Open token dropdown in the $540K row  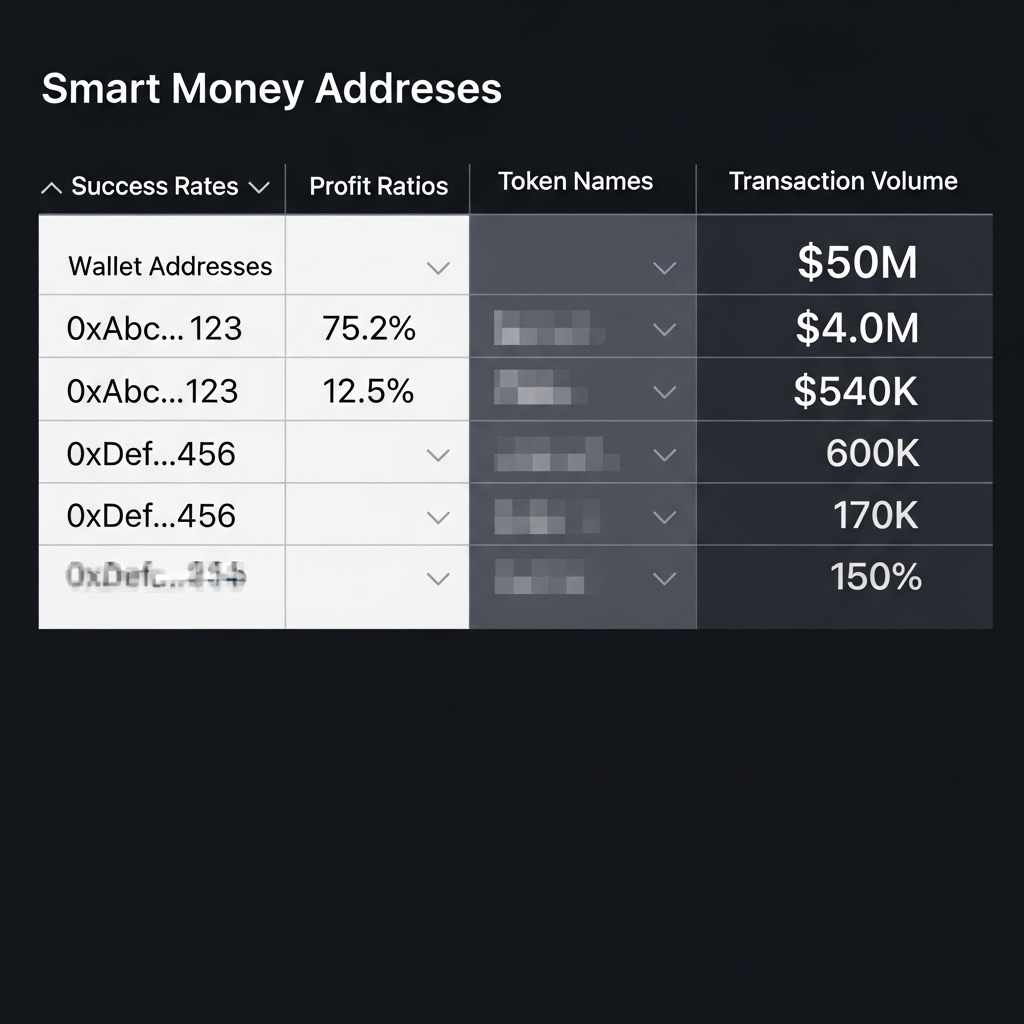pos(664,392)
